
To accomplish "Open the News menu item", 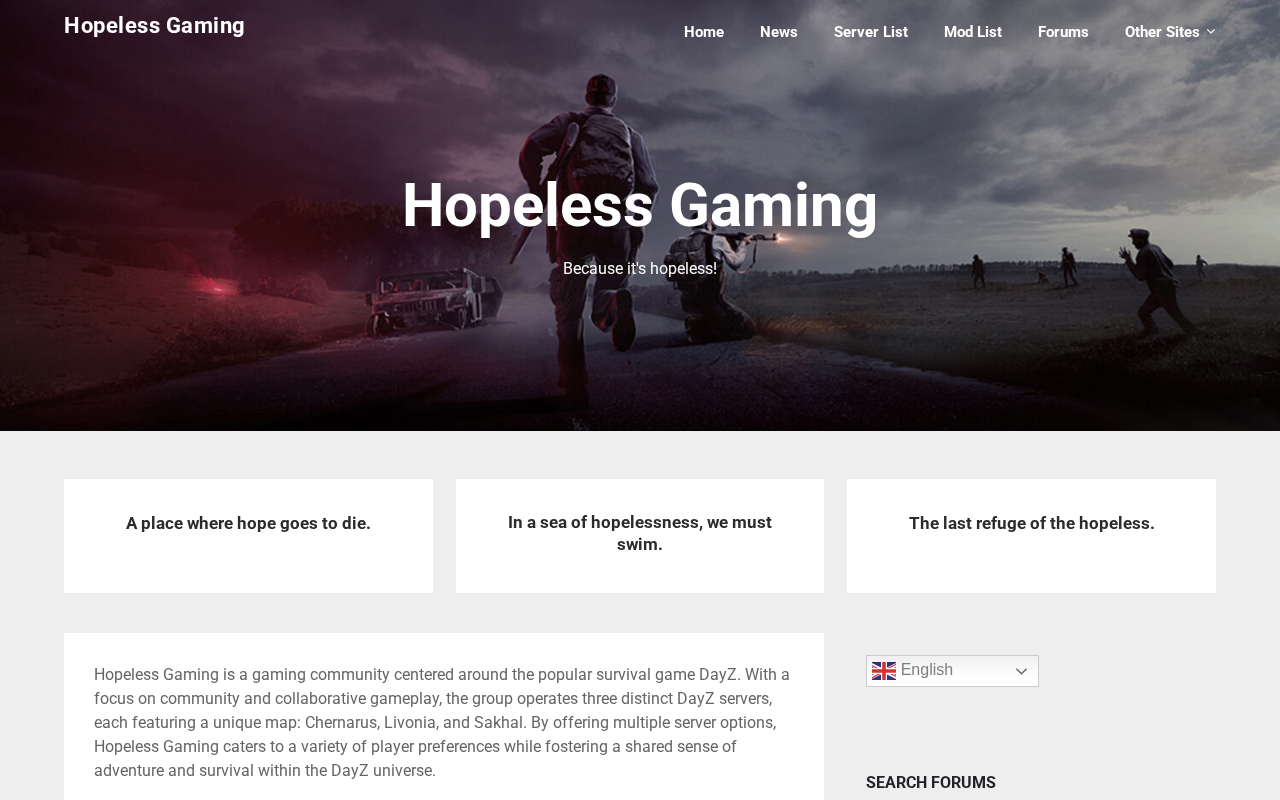I will pyautogui.click(x=779, y=32).
